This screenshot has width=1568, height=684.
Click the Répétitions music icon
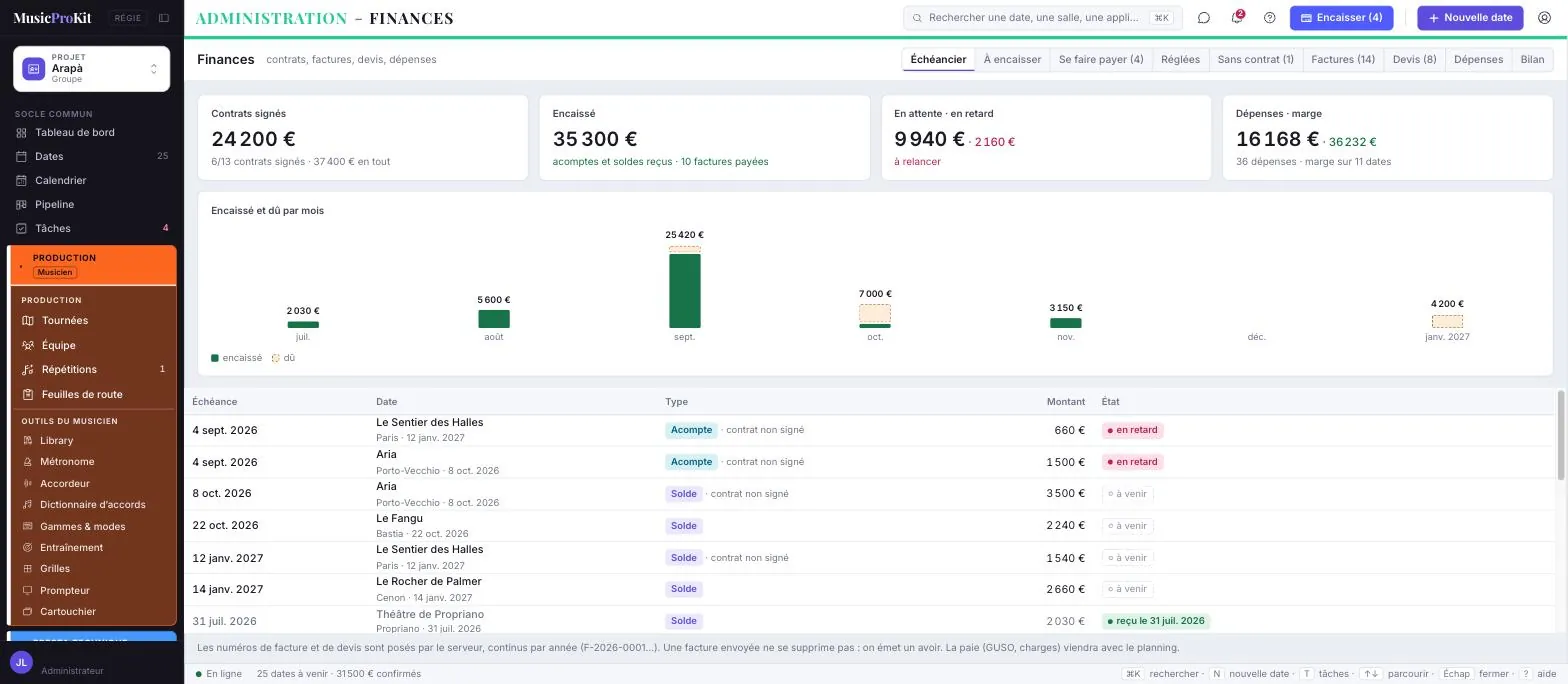pyautogui.click(x=28, y=370)
